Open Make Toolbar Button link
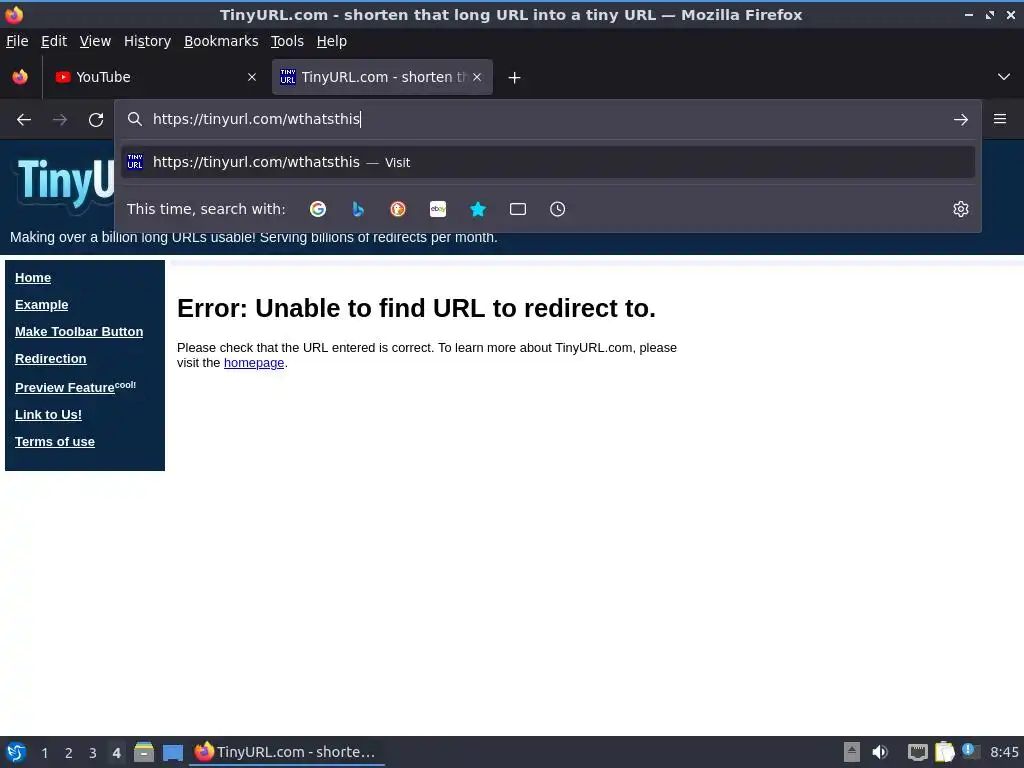Screen dimensions: 1024x768 tap(79, 332)
